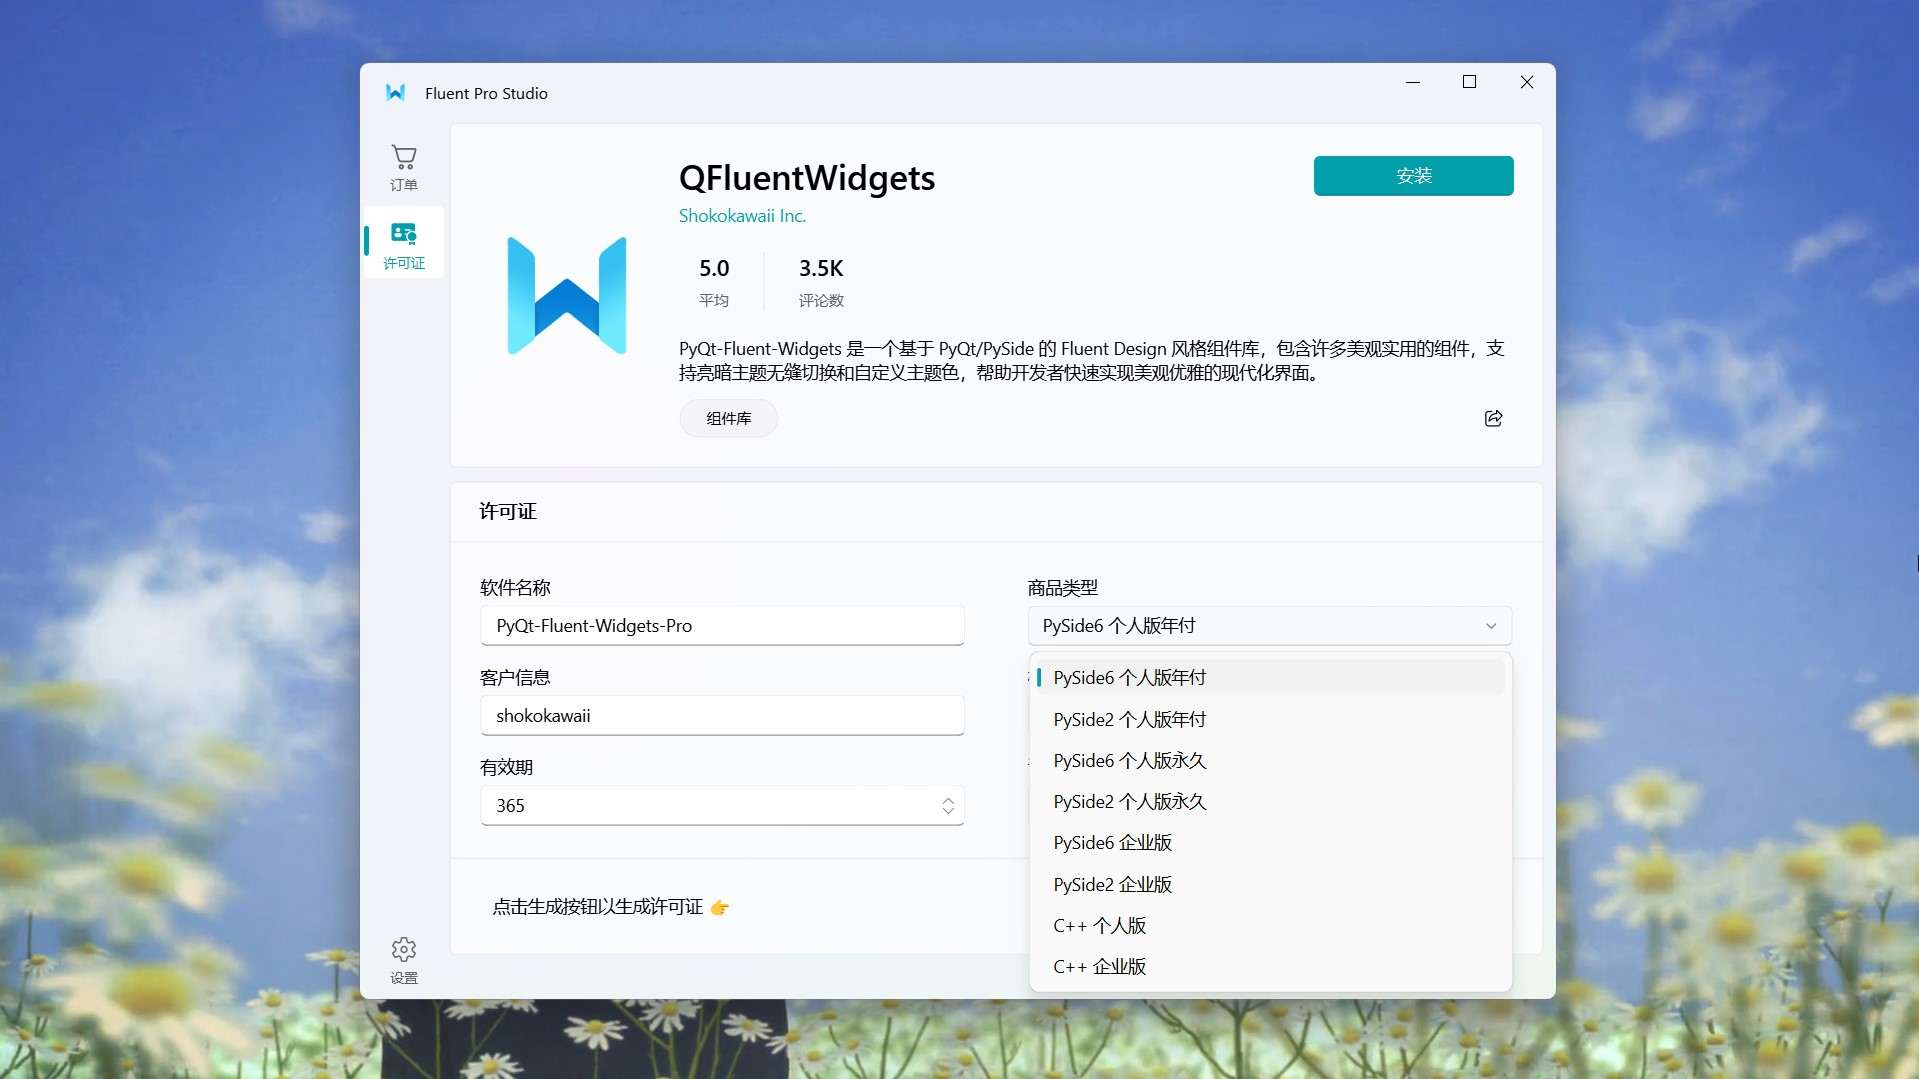The image size is (1919, 1079).
Task: Choose PySide2 个人版年付 option
Action: click(1269, 719)
